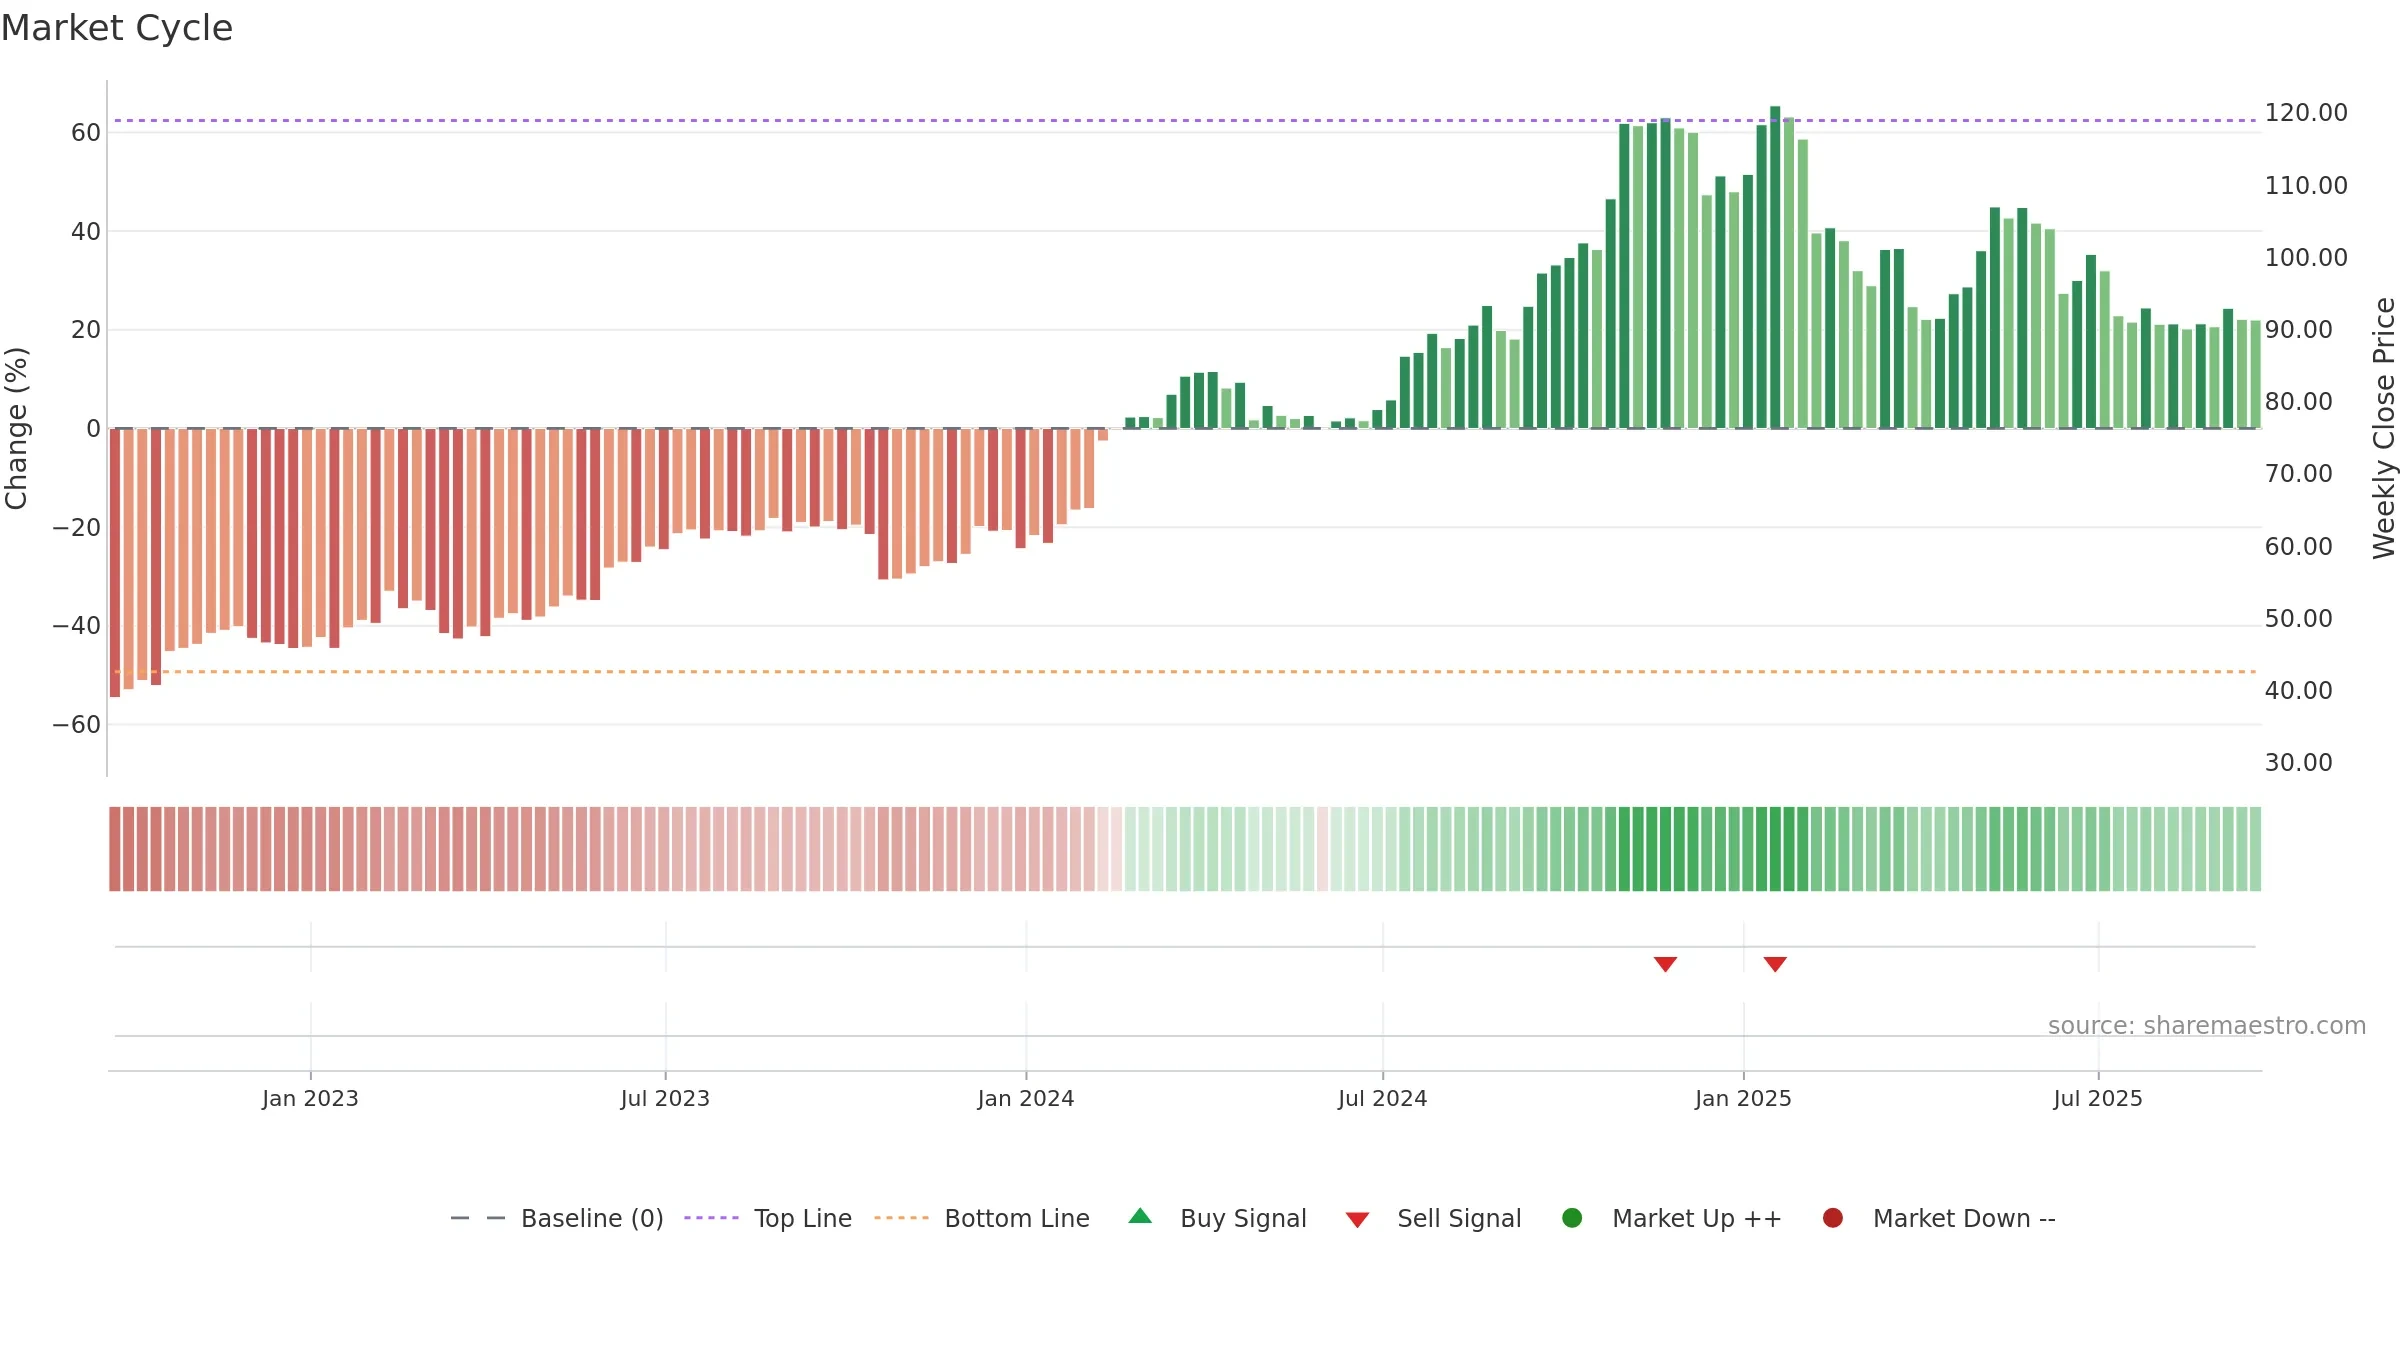Click the Sell Signal red triangle legend icon
2400x1350 pixels.
point(1357,1220)
